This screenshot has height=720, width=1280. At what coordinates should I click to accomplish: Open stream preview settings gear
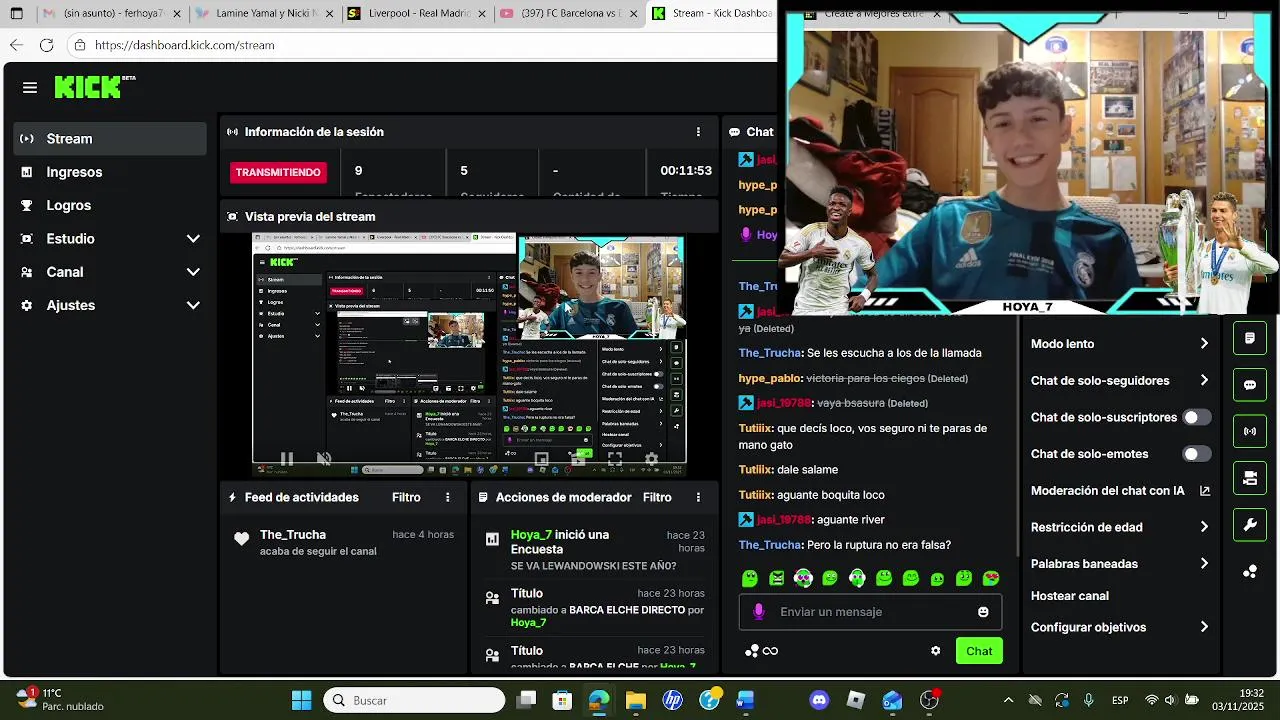point(651,459)
